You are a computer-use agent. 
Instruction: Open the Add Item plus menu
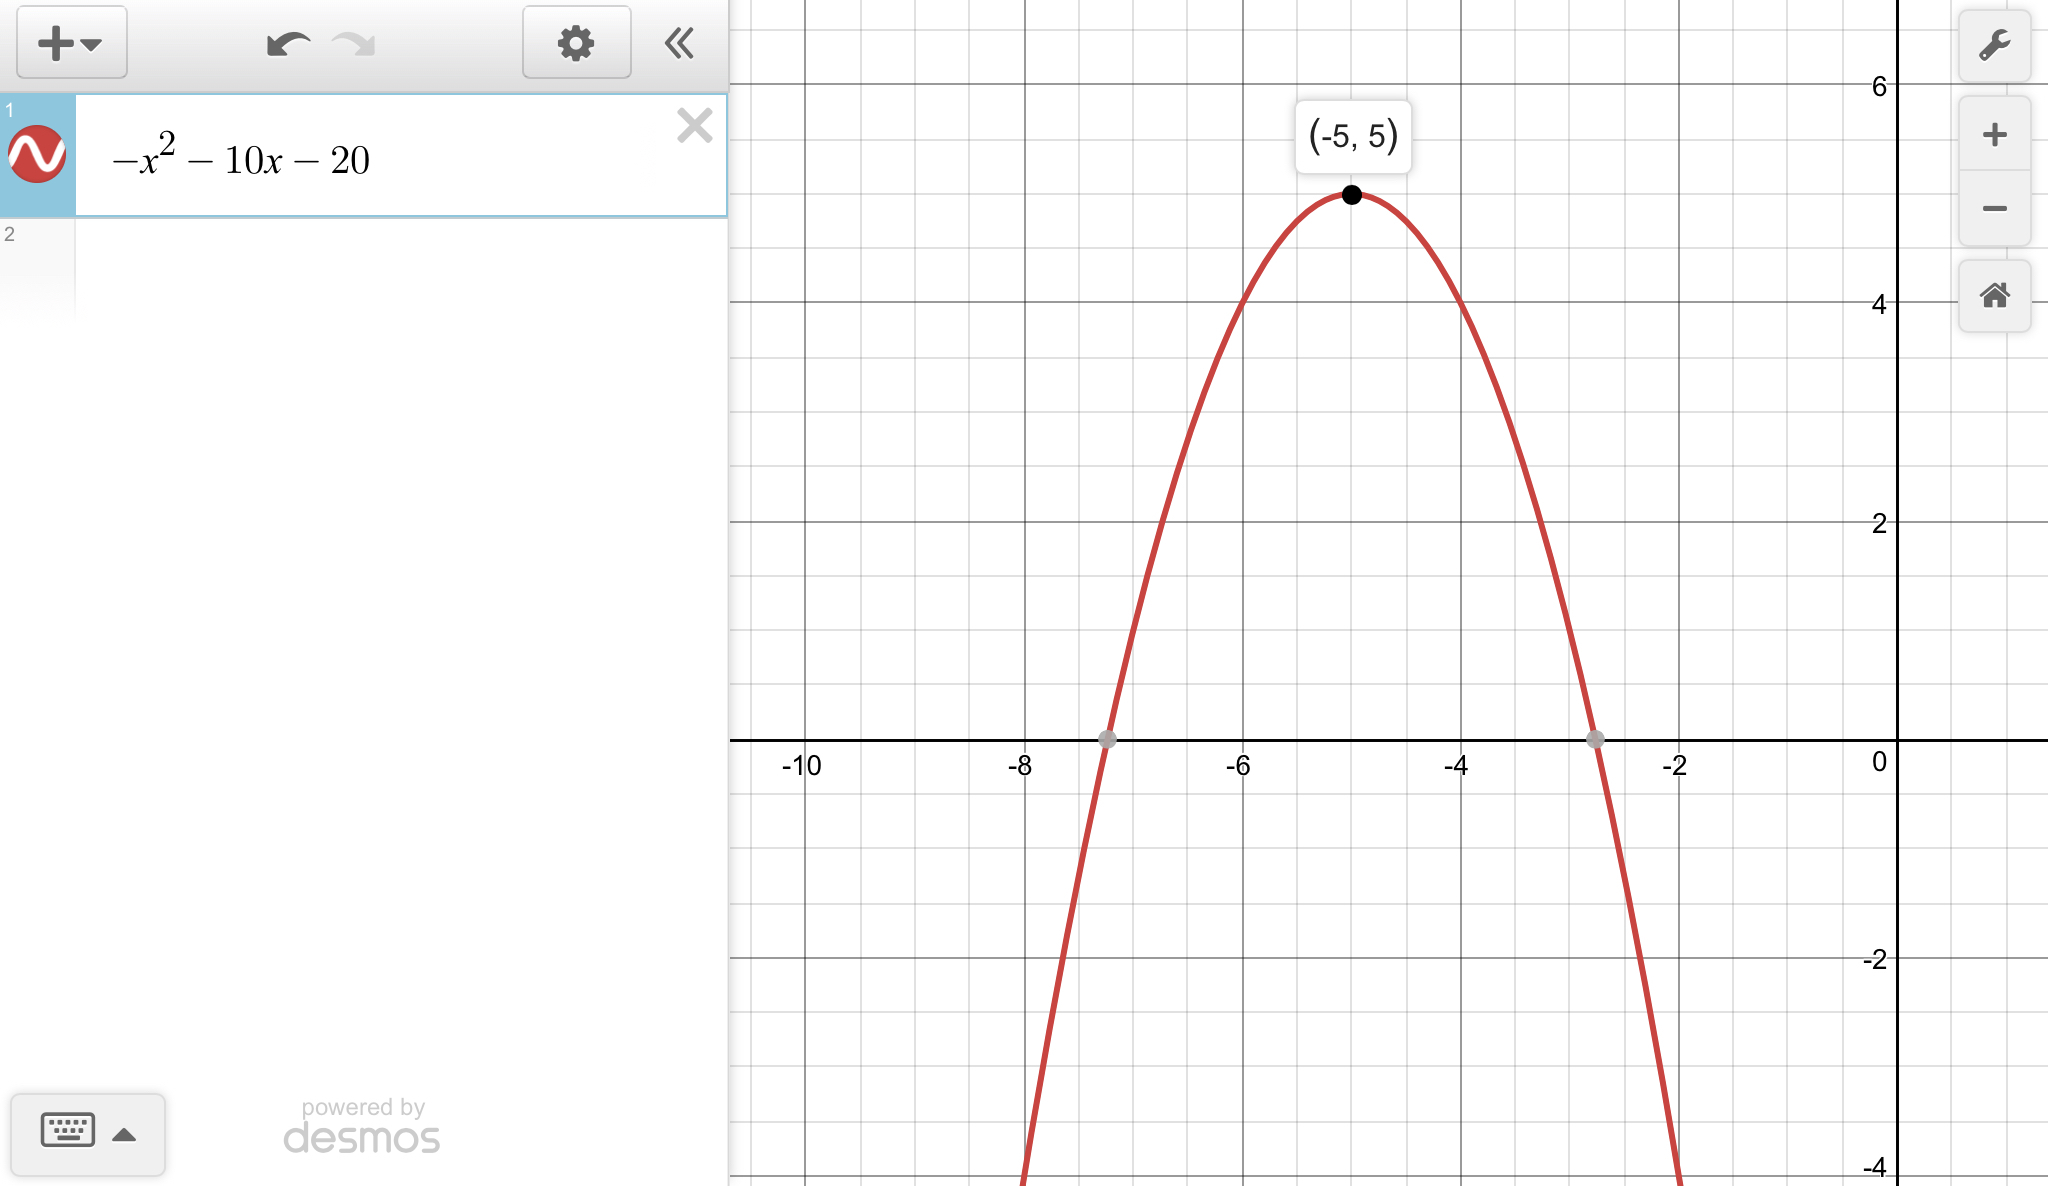71,43
